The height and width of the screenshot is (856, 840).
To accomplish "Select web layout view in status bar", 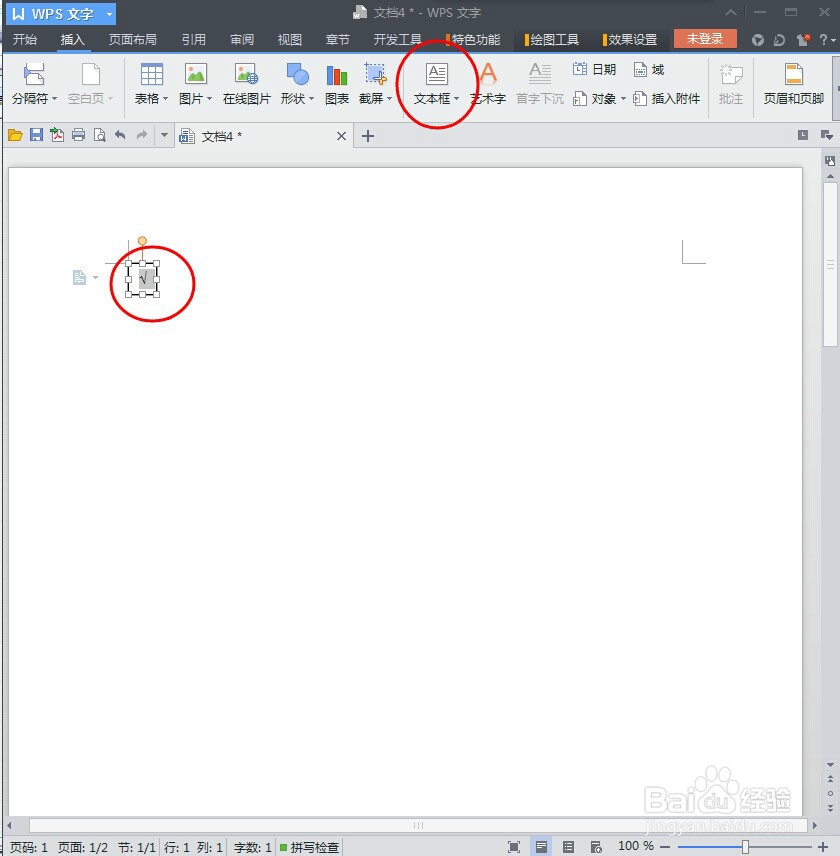I will [x=596, y=847].
